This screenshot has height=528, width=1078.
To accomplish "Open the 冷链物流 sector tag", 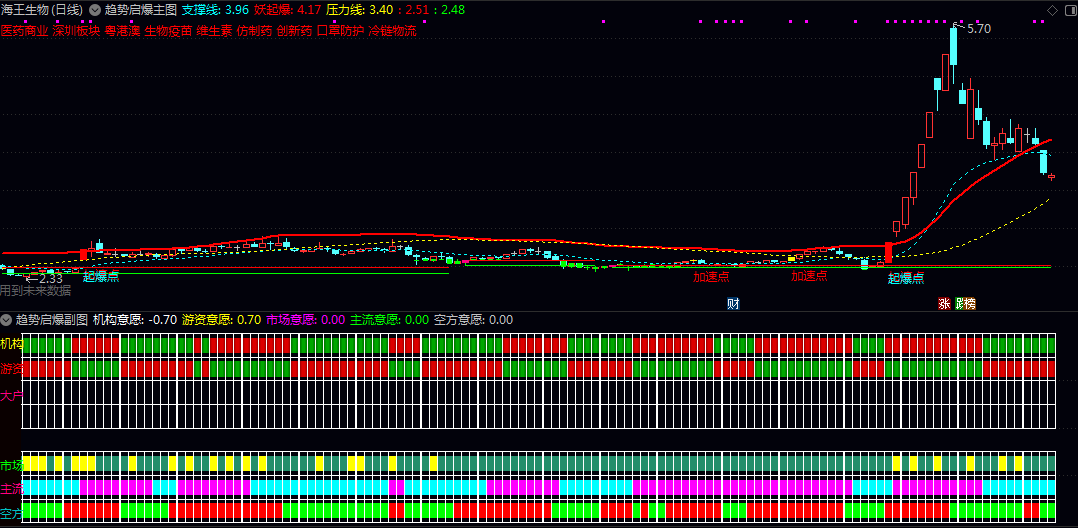I will (x=393, y=31).
